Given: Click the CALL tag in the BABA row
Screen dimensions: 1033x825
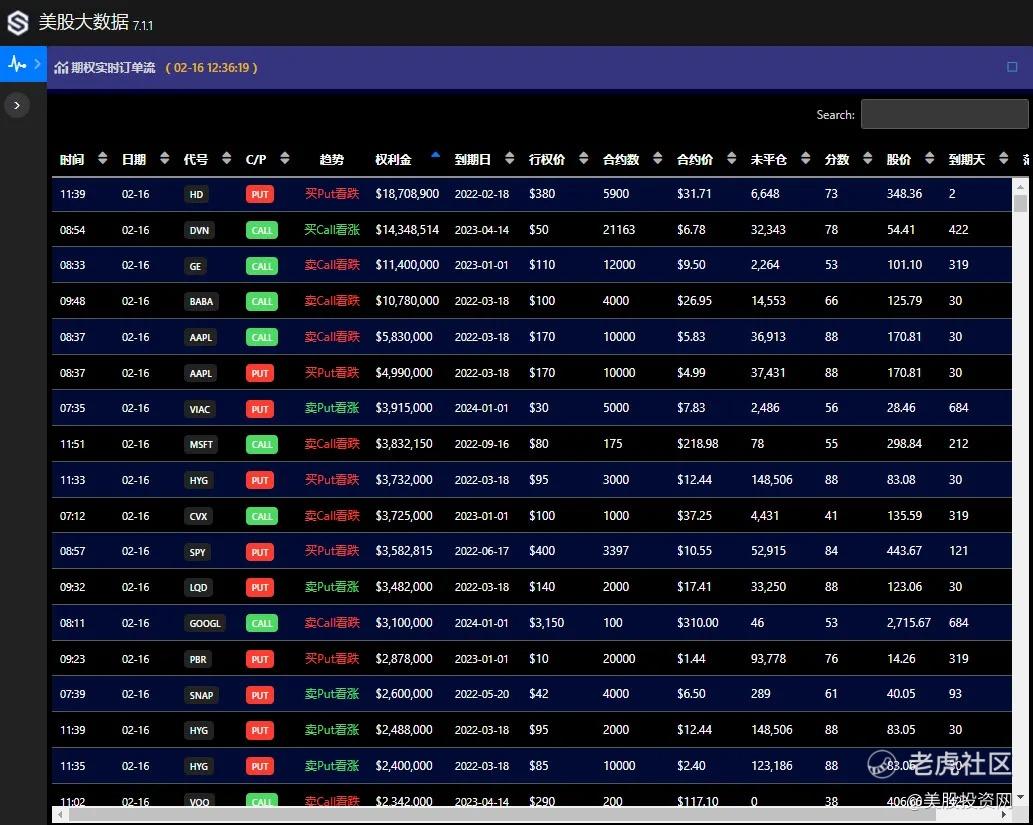Looking at the screenshot, I should 262,302.
